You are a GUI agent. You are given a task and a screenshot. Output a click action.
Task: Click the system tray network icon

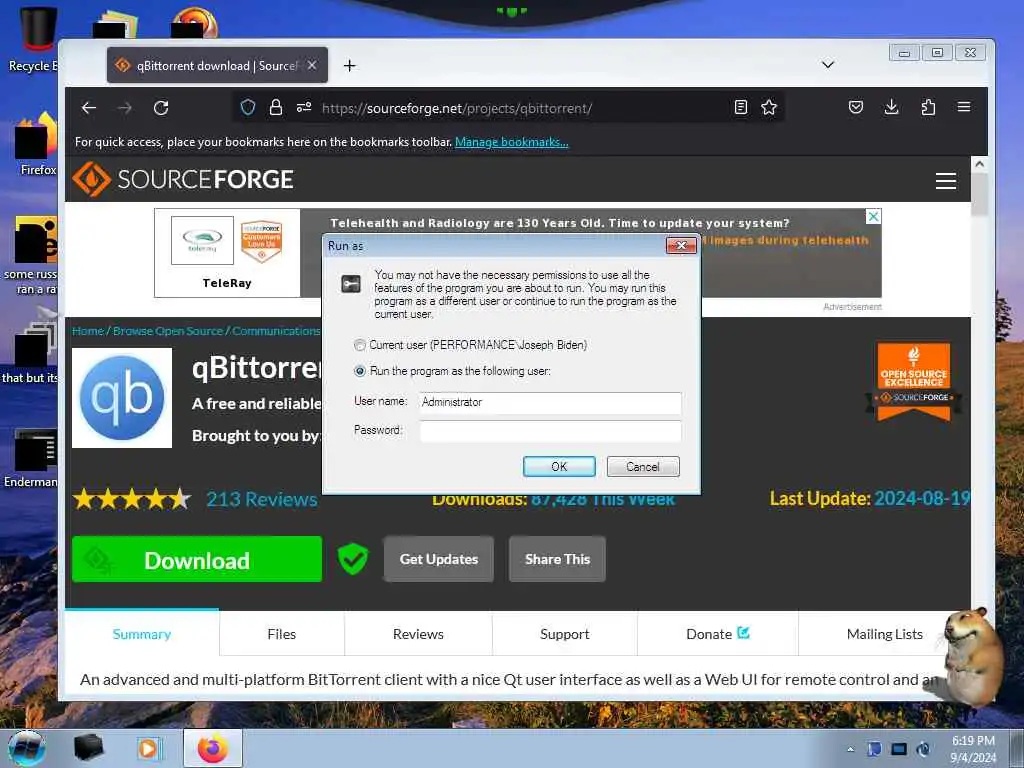coord(899,749)
